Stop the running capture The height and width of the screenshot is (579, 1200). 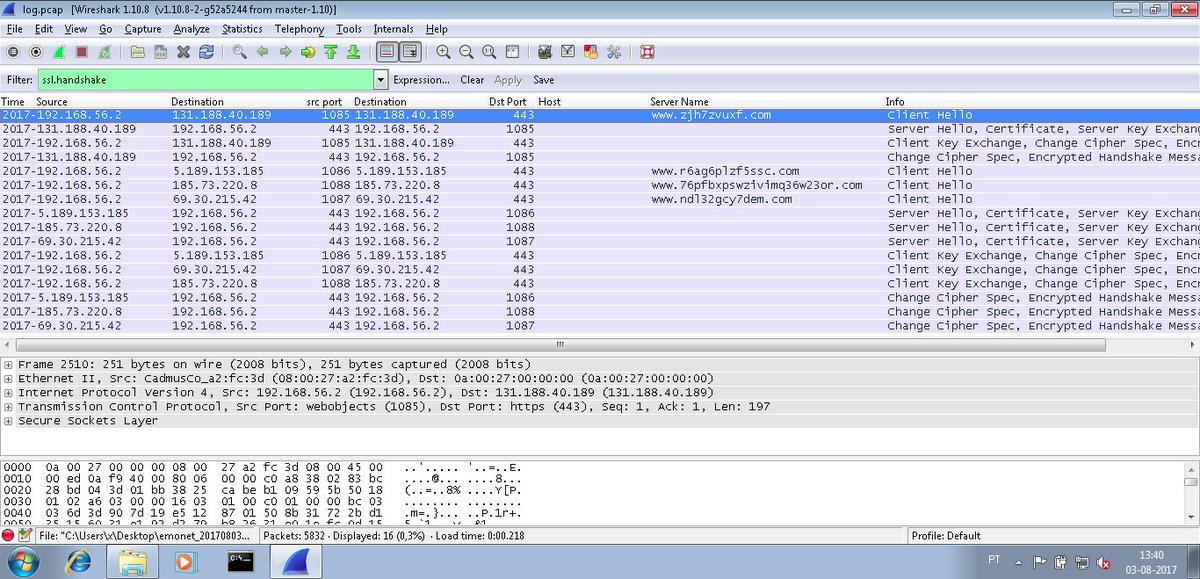pos(79,51)
